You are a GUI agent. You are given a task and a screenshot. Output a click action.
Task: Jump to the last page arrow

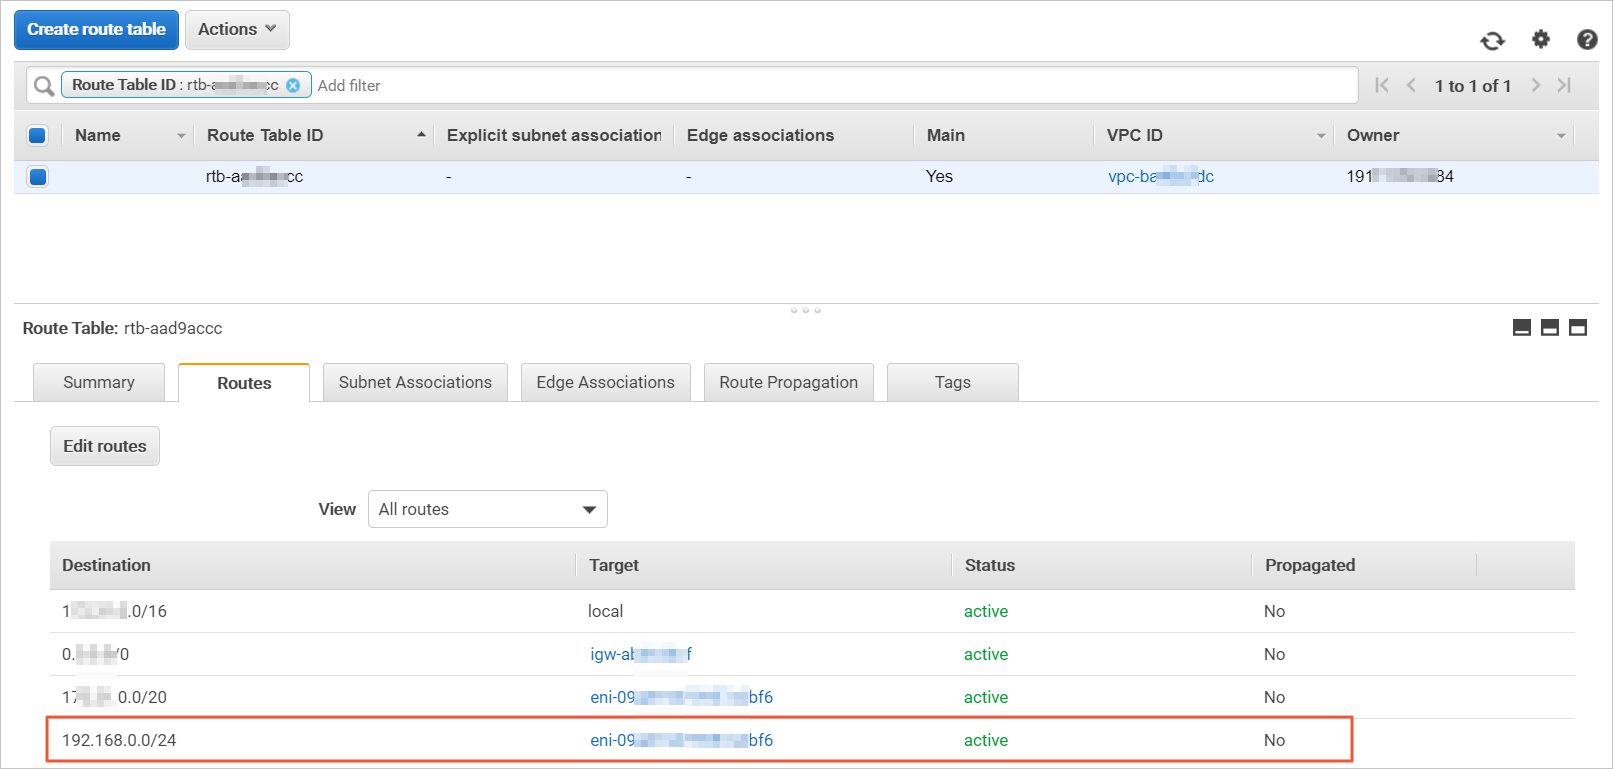1565,85
